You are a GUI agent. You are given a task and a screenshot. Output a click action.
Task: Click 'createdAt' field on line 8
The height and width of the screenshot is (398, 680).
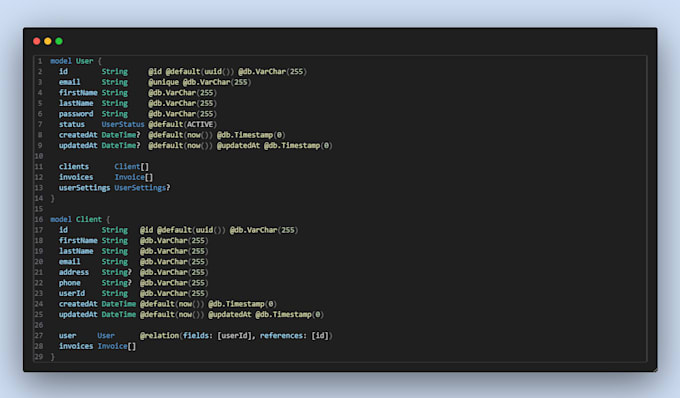[x=78, y=135]
